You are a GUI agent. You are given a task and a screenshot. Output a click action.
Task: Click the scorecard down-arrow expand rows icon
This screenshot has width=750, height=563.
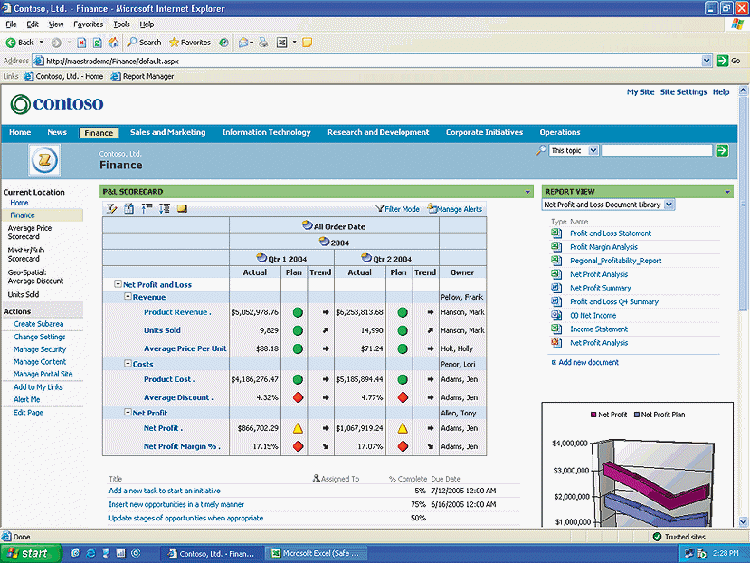pyautogui.click(x=164, y=209)
